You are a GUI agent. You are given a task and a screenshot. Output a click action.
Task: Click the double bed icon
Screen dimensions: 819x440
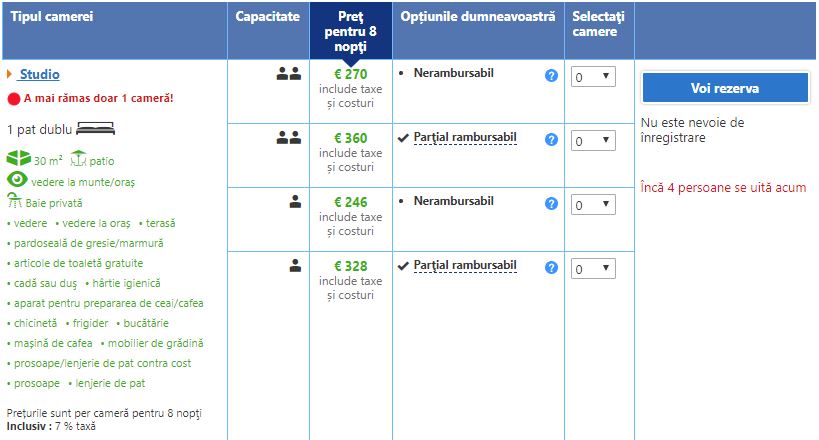point(95,129)
